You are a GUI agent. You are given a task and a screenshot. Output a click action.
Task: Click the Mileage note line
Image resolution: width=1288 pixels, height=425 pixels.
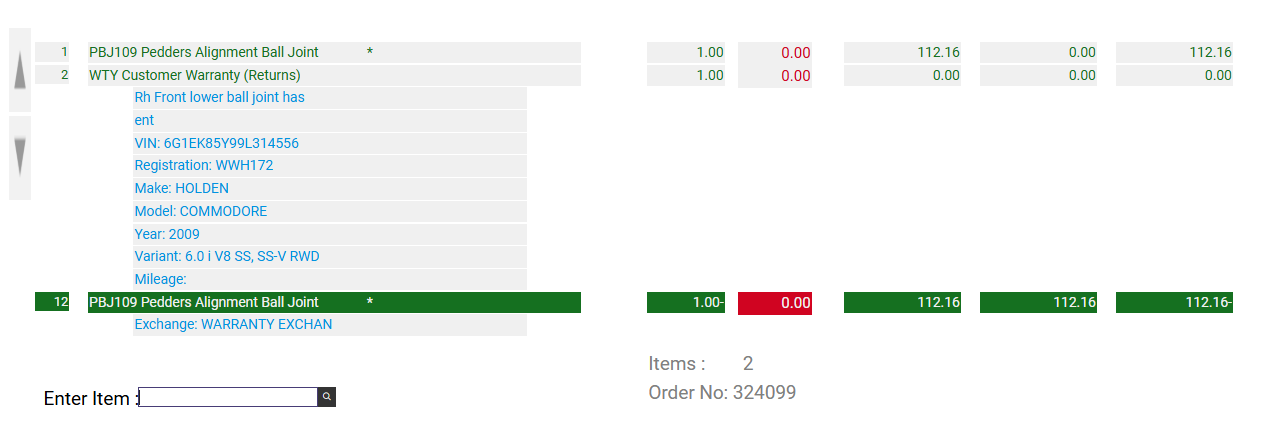161,279
